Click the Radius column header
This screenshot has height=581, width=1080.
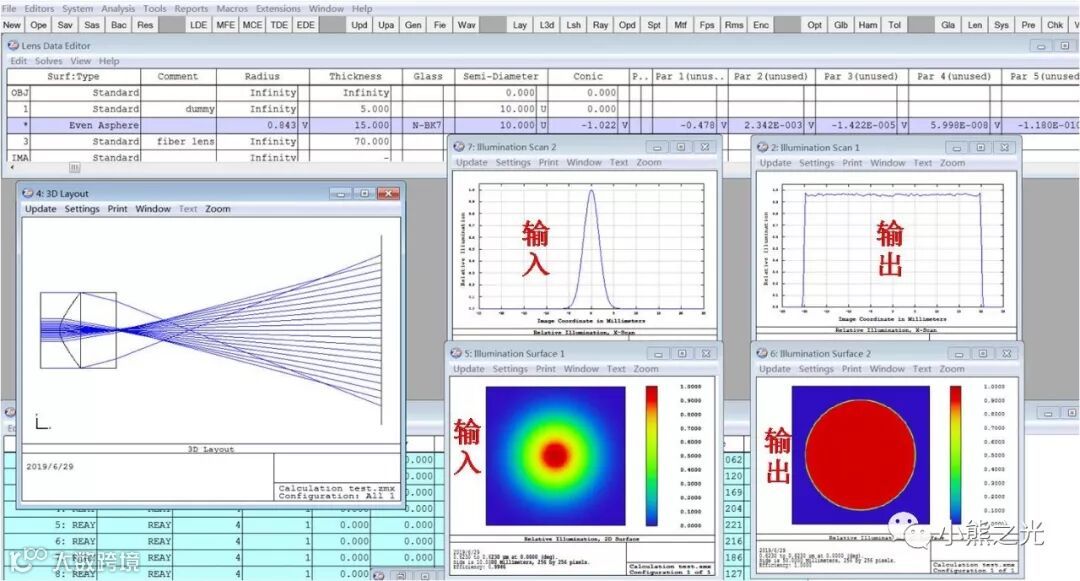click(x=262, y=76)
